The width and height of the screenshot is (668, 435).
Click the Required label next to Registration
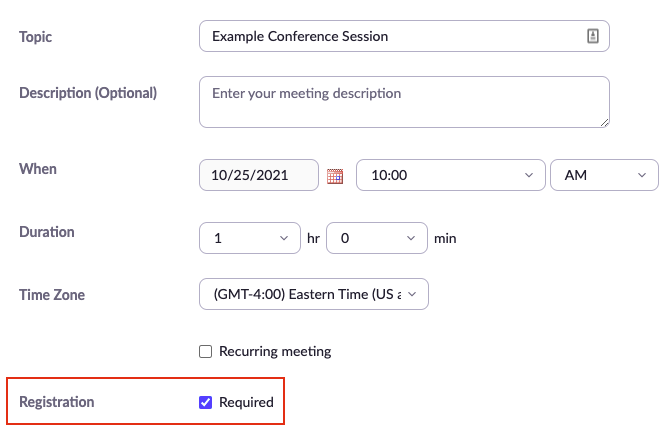246,402
